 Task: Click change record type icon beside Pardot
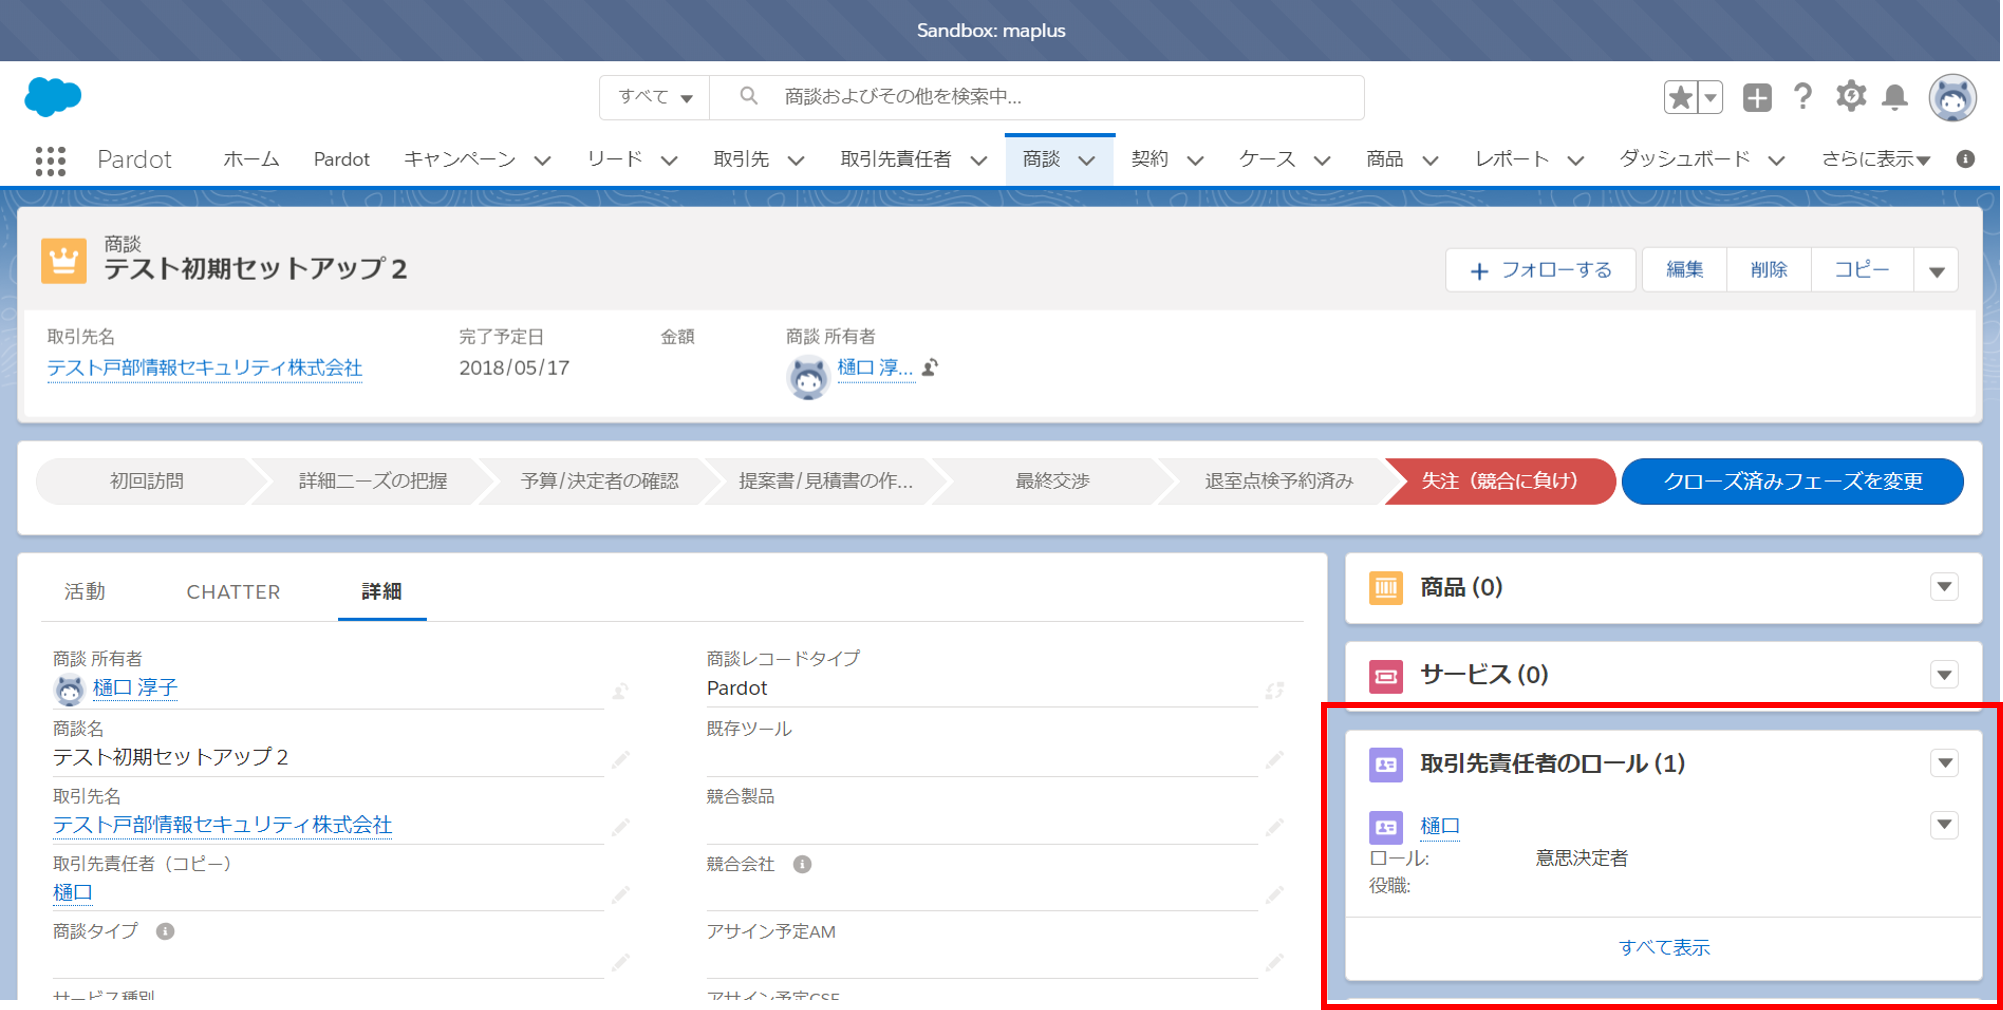(1274, 690)
